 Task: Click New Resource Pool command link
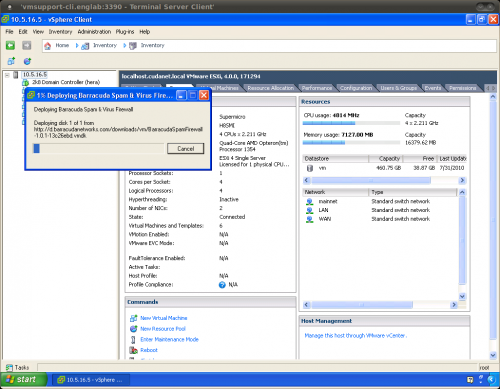point(163,329)
